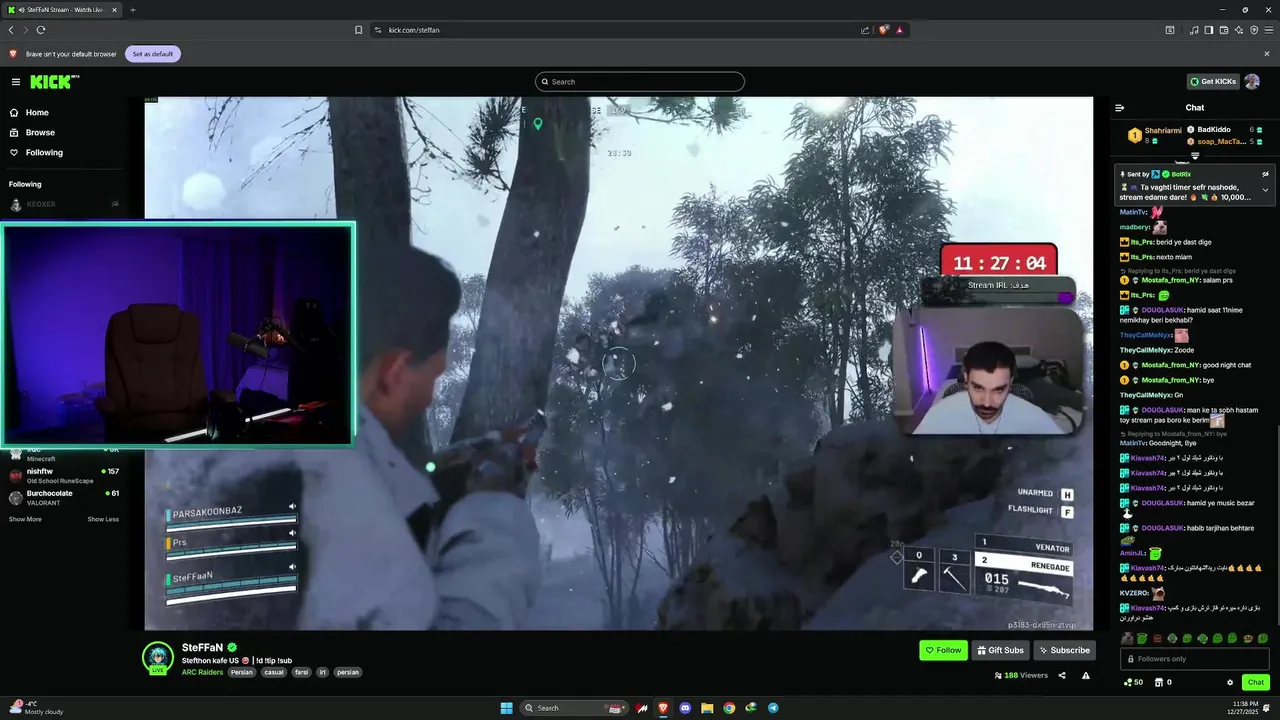Click Show Less in sidebar

click(x=103, y=519)
